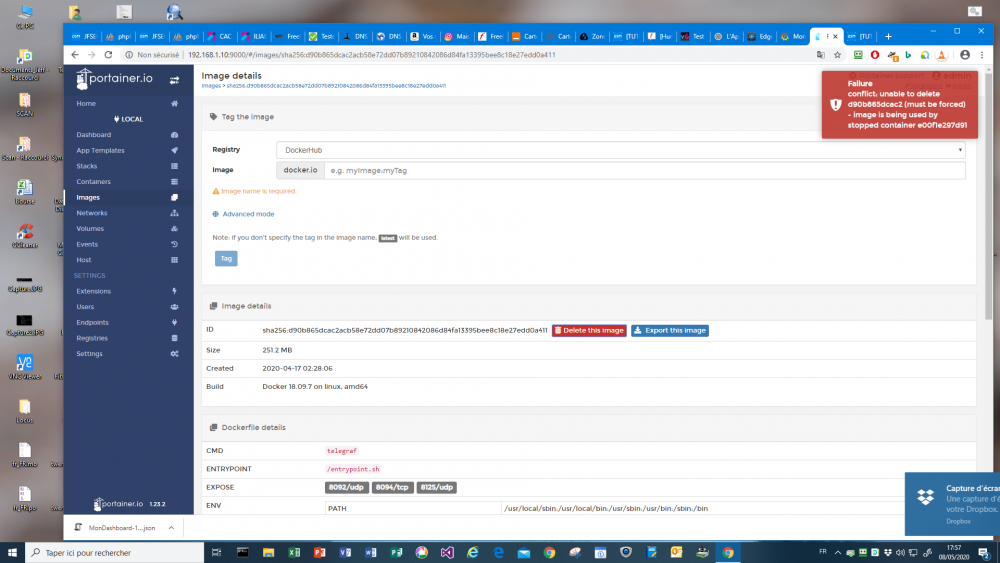
Task: Open the MonDashboard download item options arrow
Action: [x=170, y=527]
